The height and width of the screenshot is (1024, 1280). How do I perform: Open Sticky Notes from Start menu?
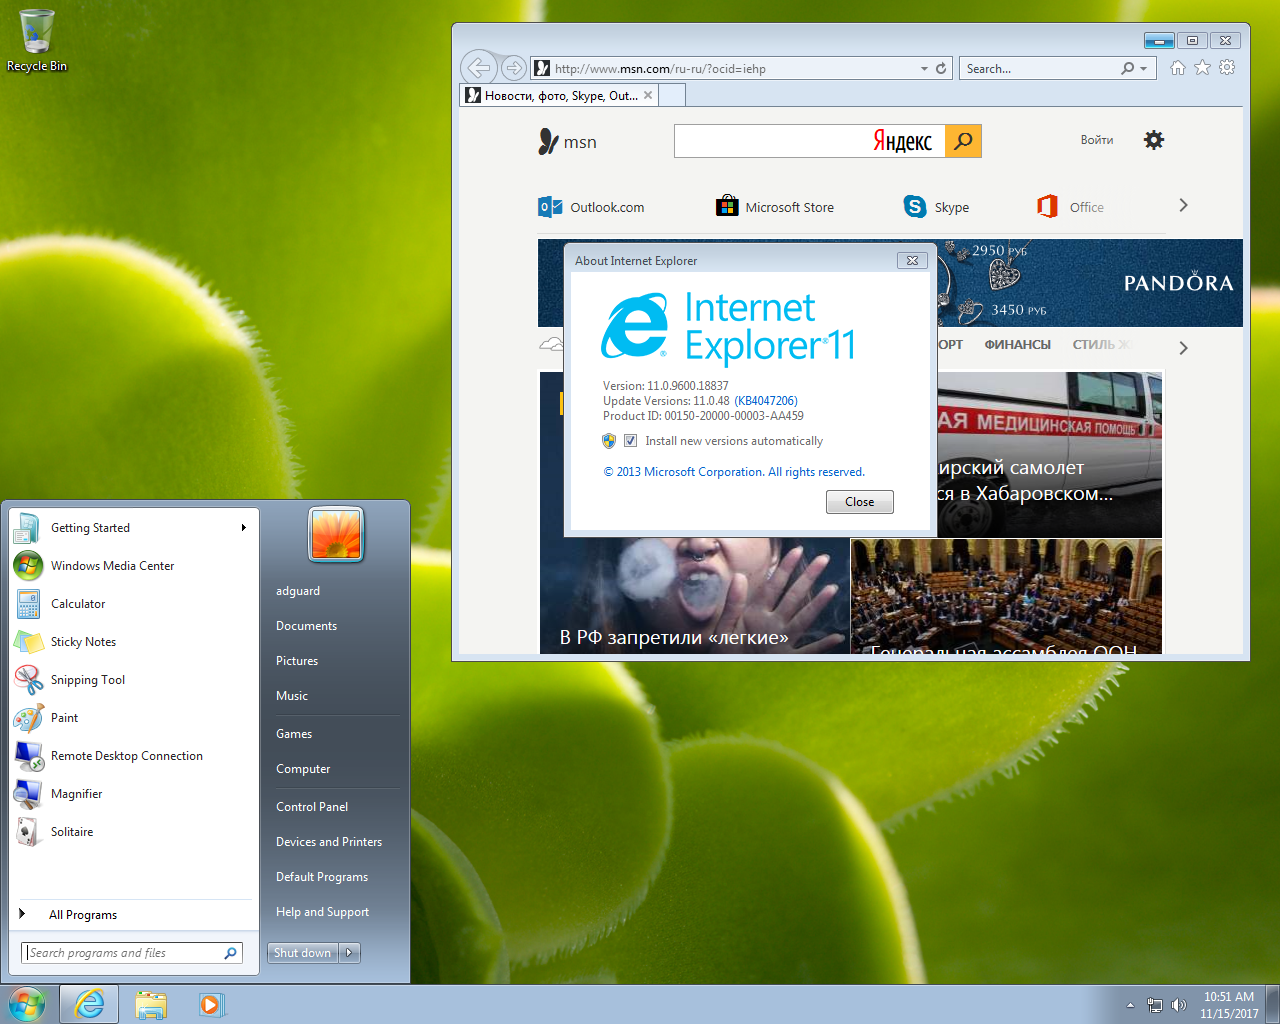pos(134,642)
